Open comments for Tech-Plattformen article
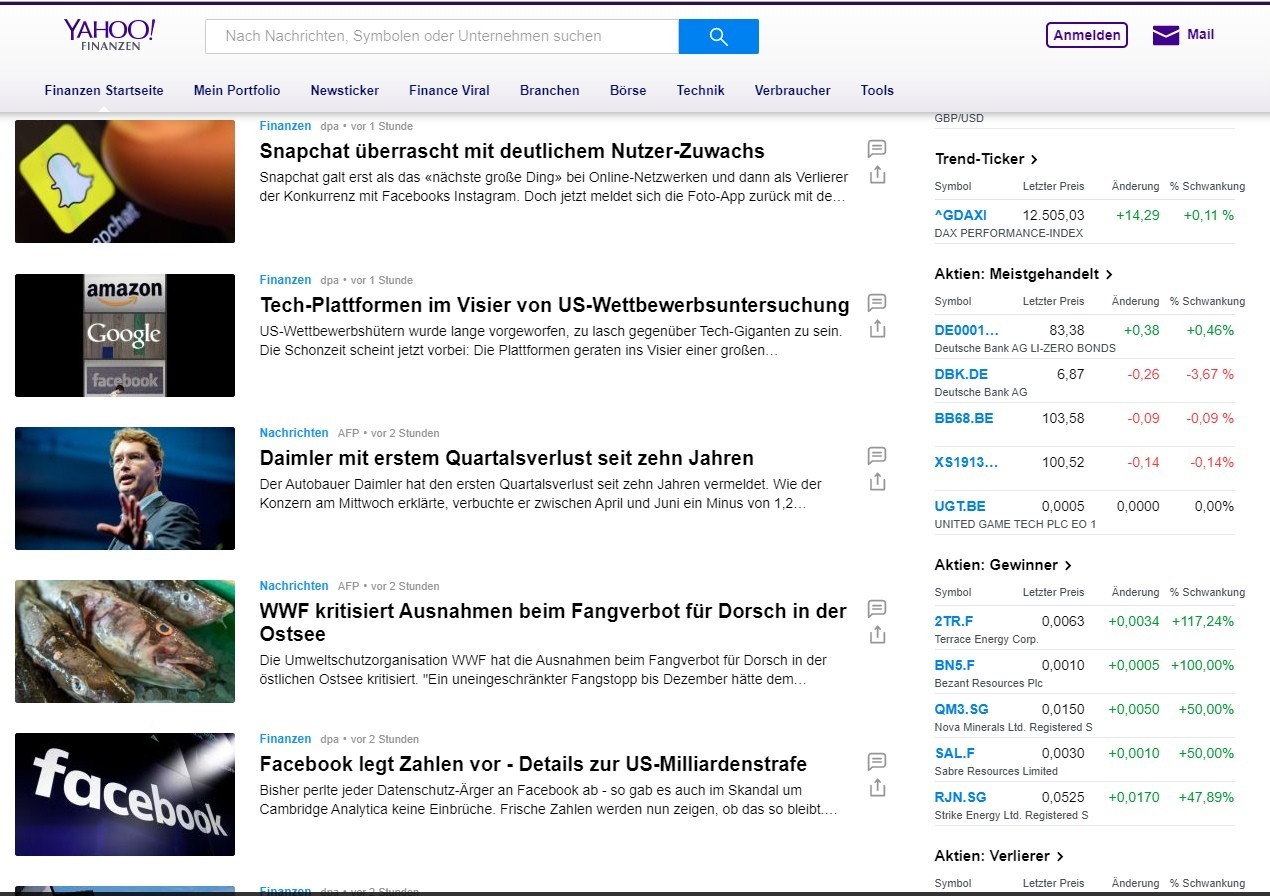The image size is (1270, 896). [877, 303]
